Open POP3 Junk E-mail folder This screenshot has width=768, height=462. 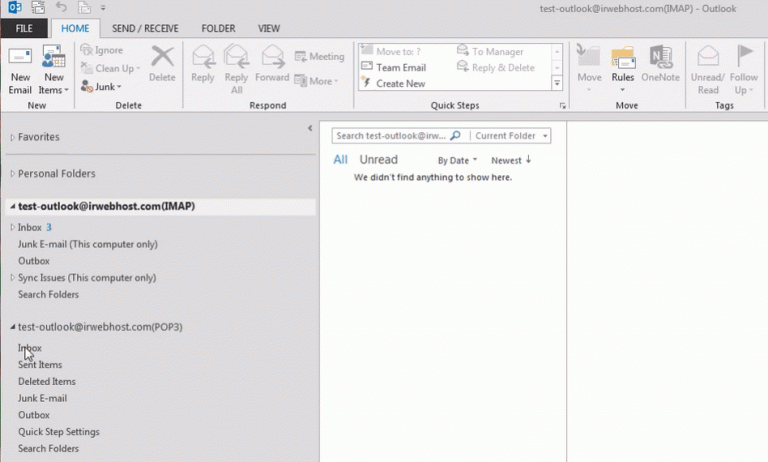point(42,398)
